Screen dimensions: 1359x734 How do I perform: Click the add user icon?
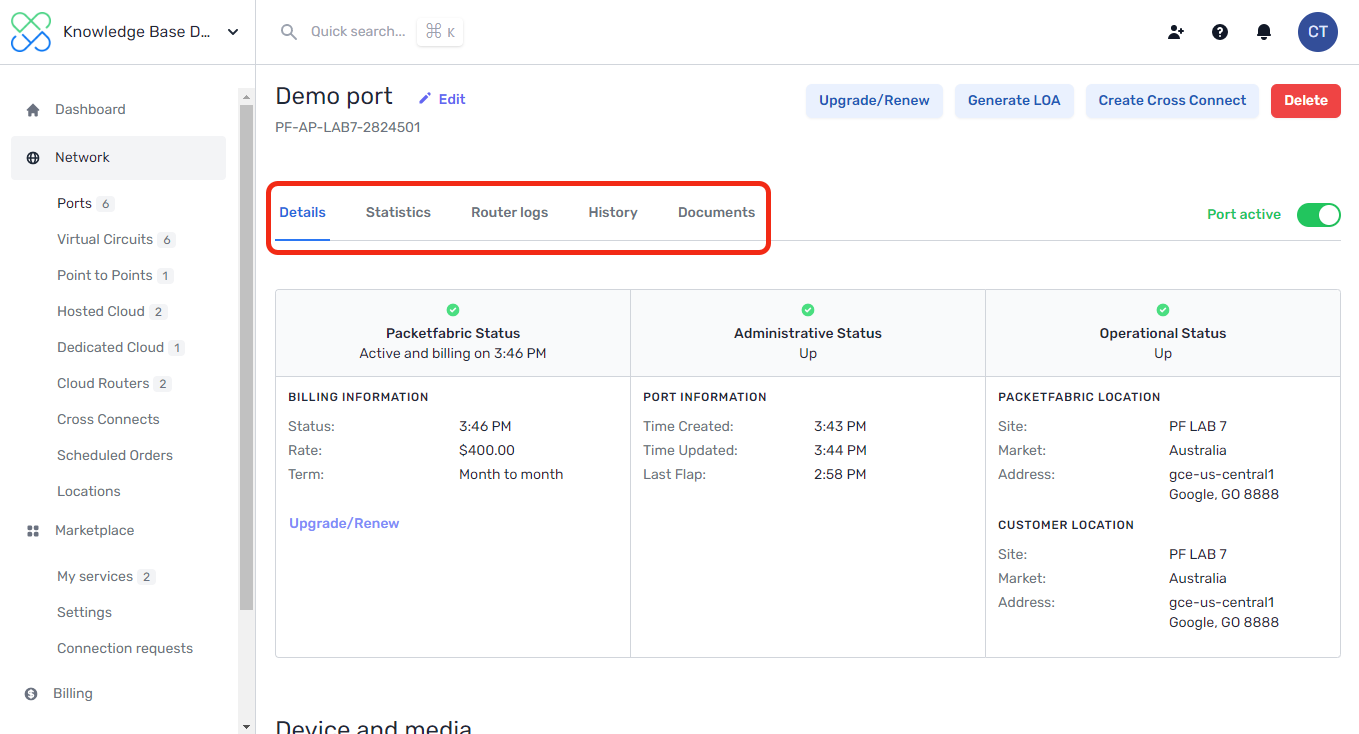[1176, 32]
